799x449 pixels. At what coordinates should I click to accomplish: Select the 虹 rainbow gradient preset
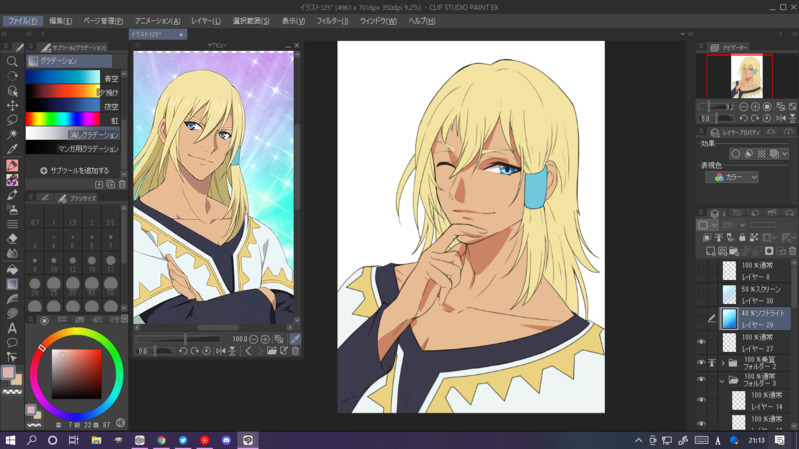pyautogui.click(x=73, y=120)
